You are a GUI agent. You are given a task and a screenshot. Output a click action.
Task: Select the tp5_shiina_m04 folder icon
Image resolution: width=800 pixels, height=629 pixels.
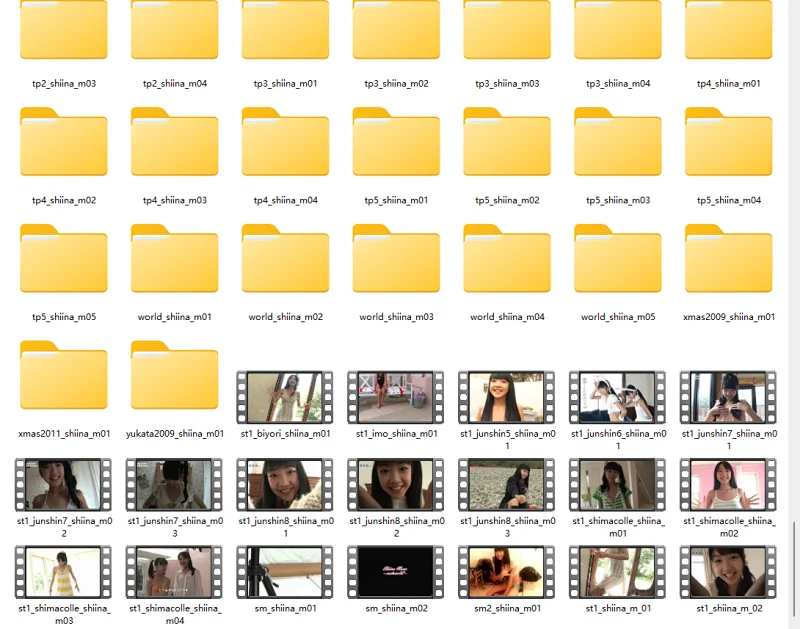pyautogui.click(x=729, y=141)
